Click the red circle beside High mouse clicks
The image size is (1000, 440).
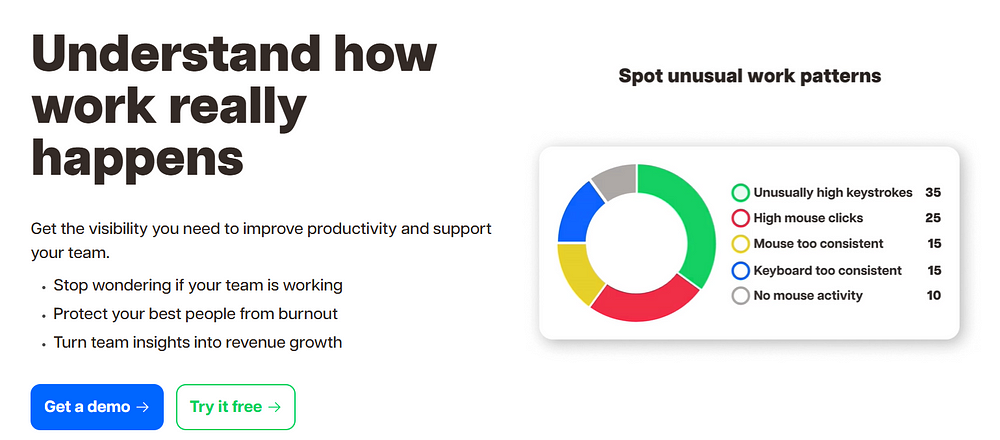(740, 218)
